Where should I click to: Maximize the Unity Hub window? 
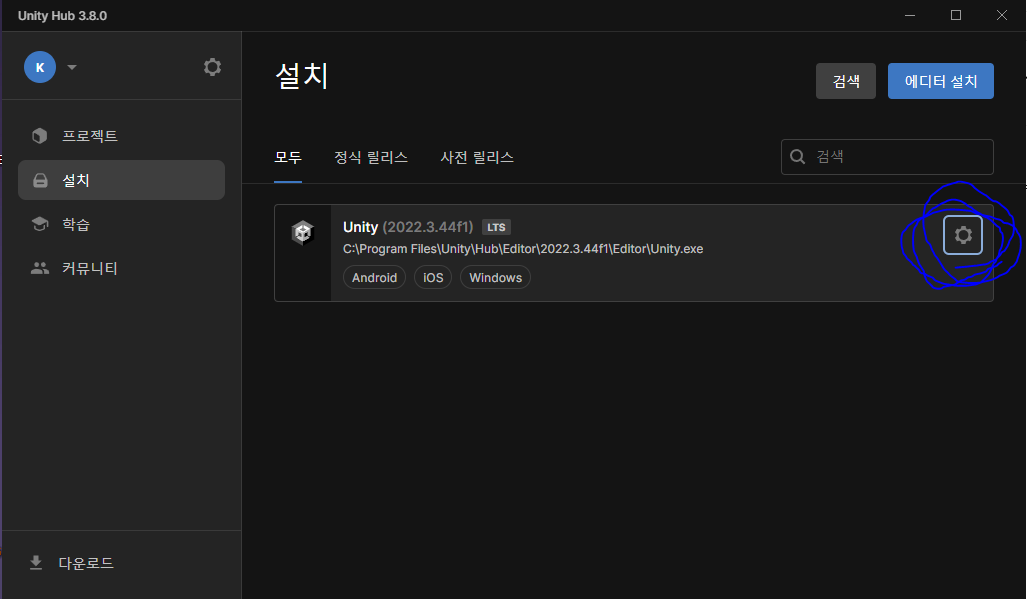click(x=956, y=15)
